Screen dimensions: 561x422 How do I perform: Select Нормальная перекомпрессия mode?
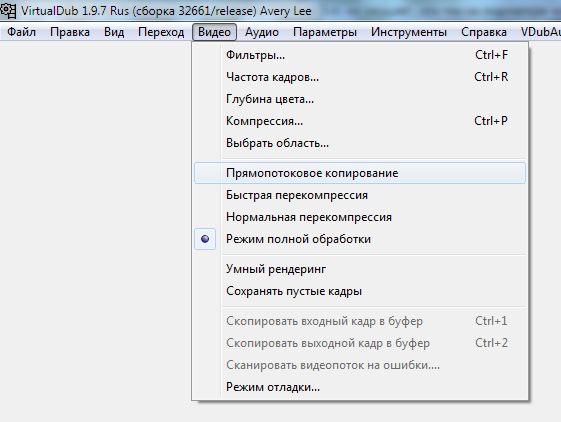[360, 217]
